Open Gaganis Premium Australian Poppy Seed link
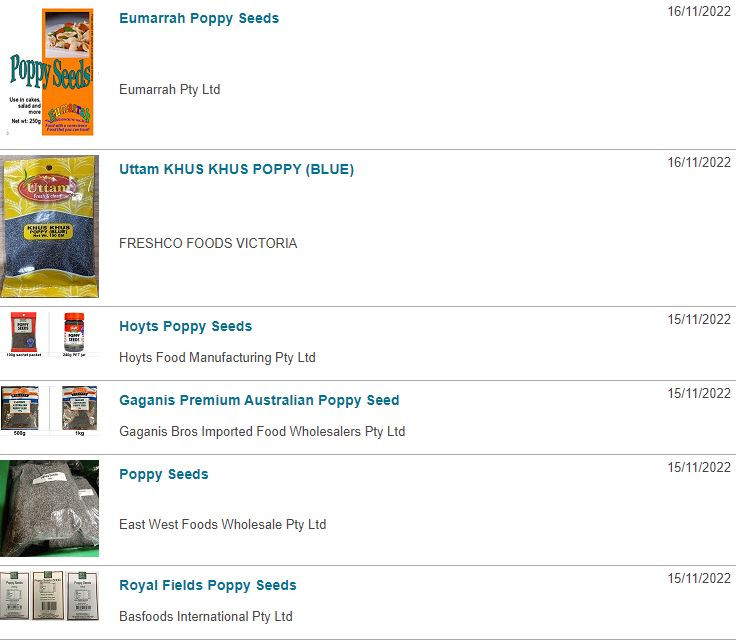The image size is (745, 640). point(259,401)
